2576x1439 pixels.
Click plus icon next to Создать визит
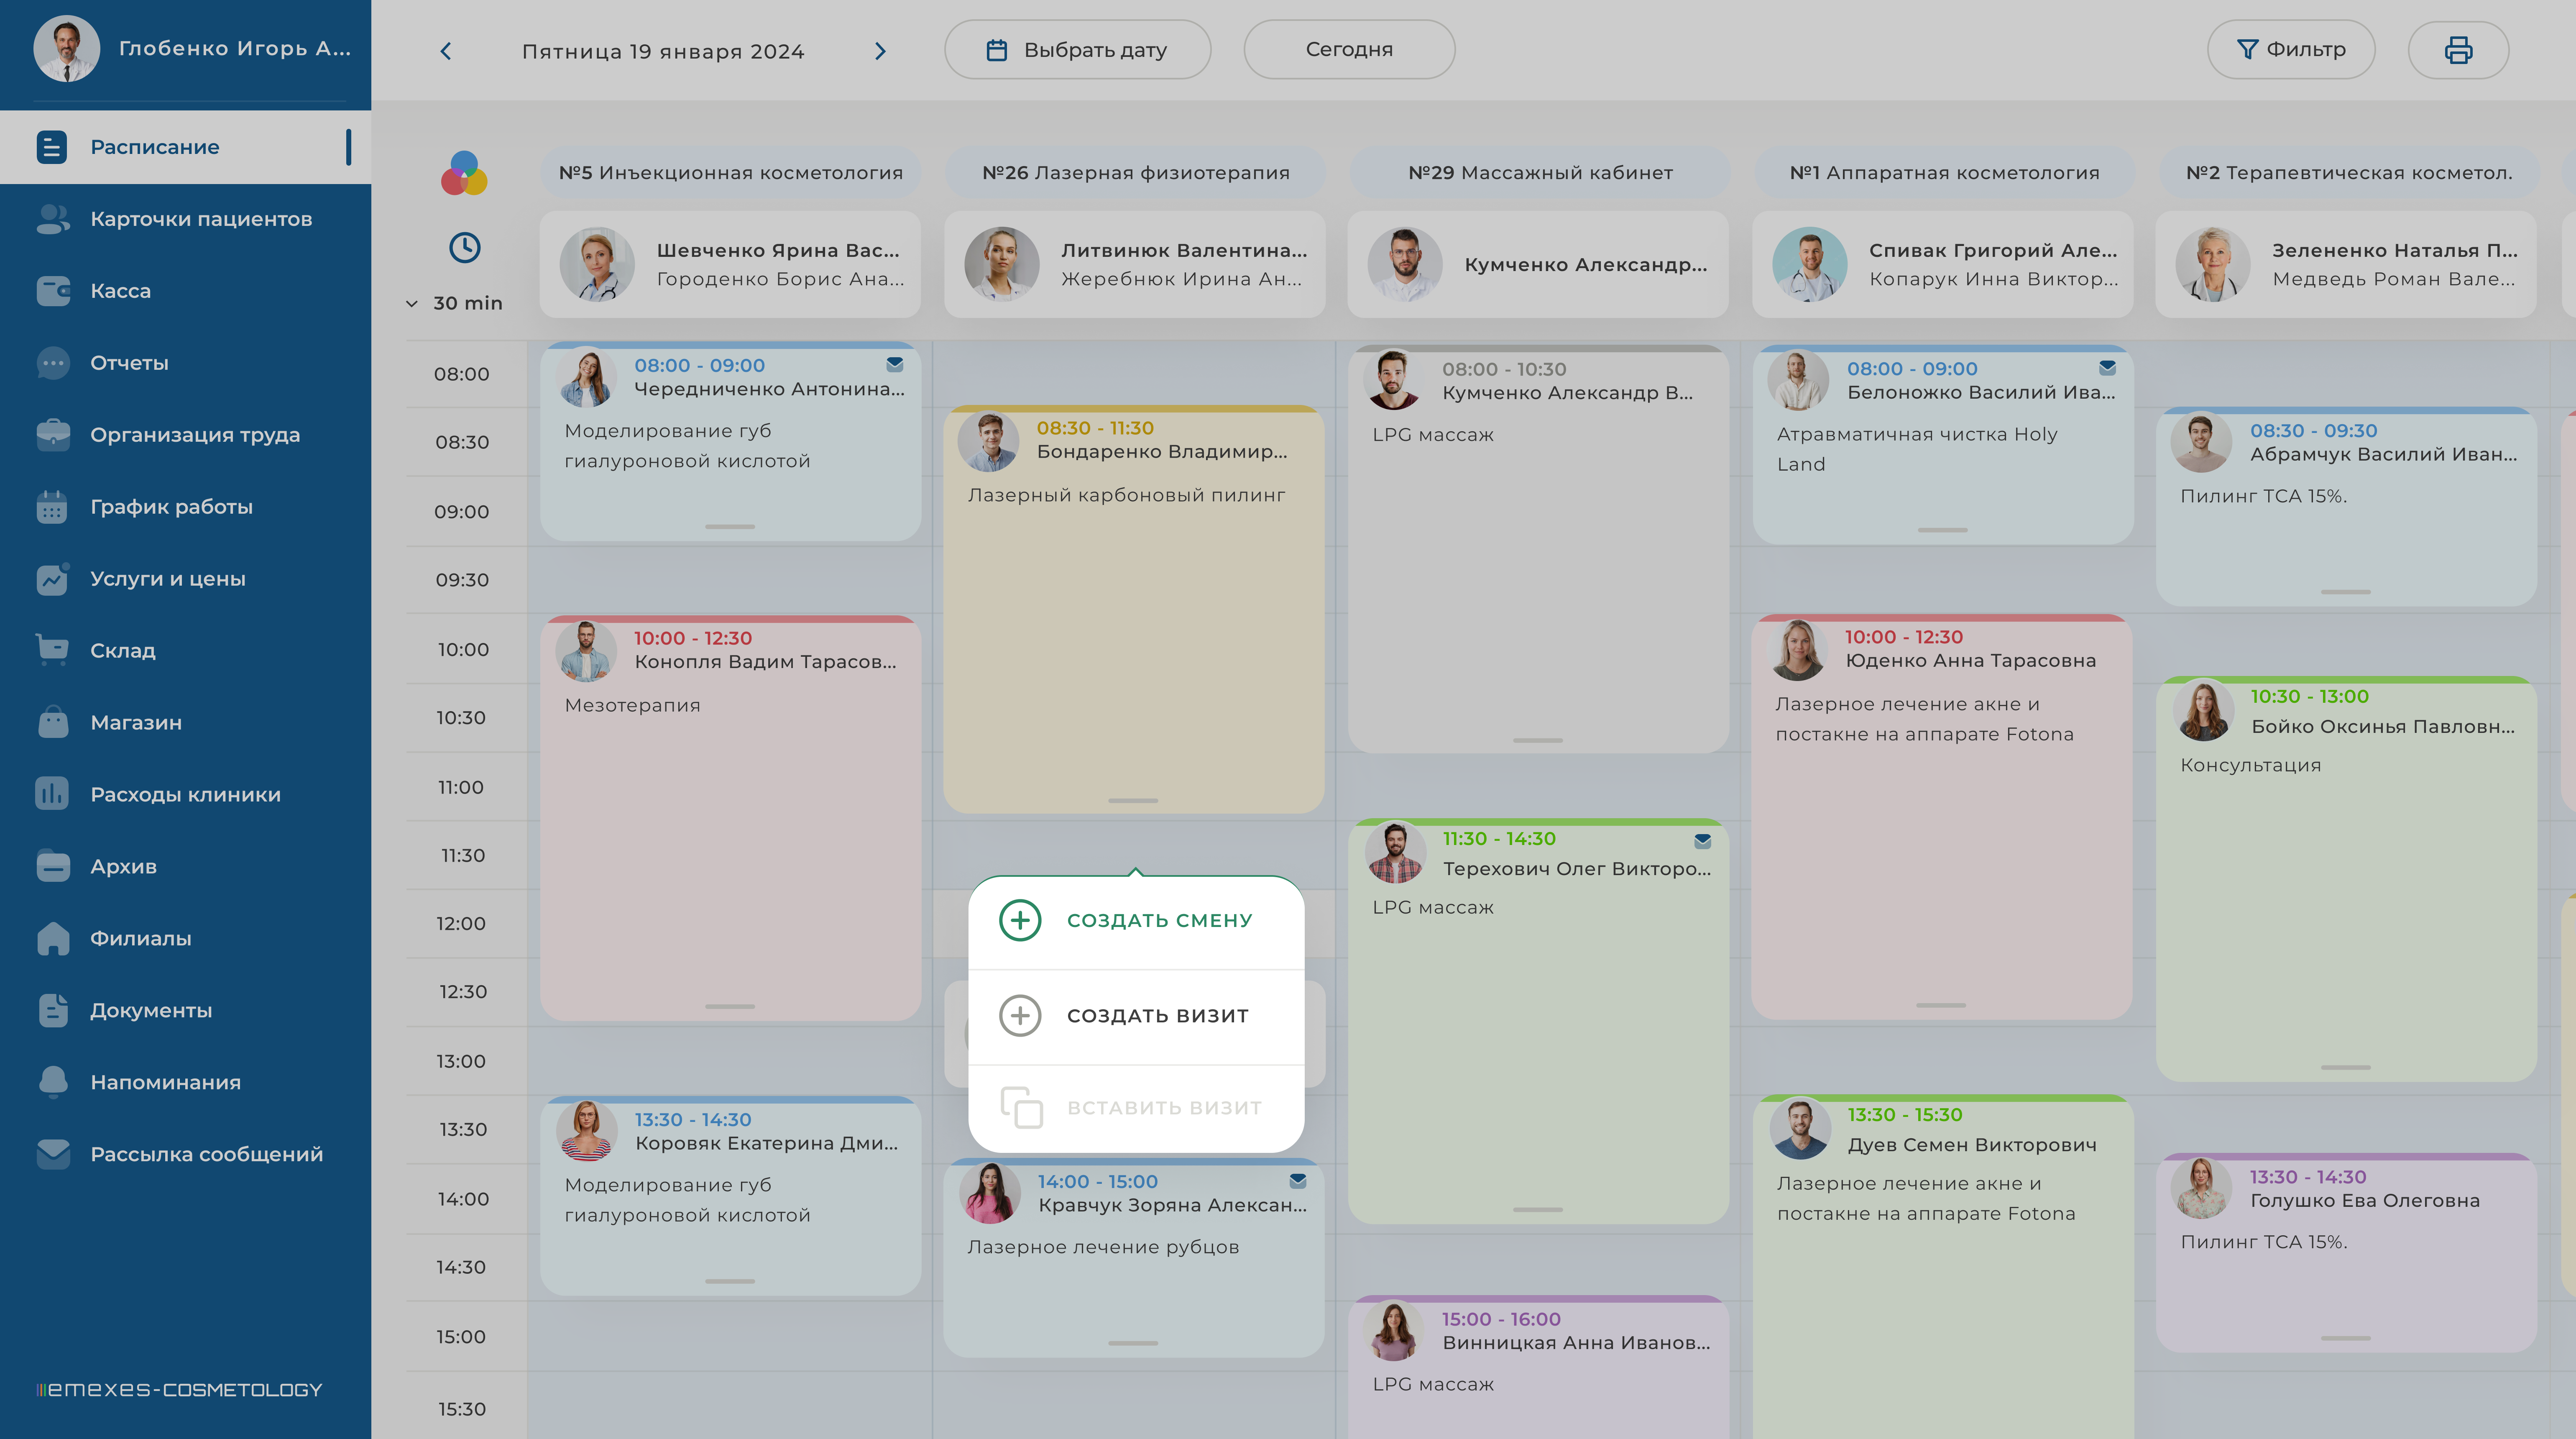(1020, 1016)
